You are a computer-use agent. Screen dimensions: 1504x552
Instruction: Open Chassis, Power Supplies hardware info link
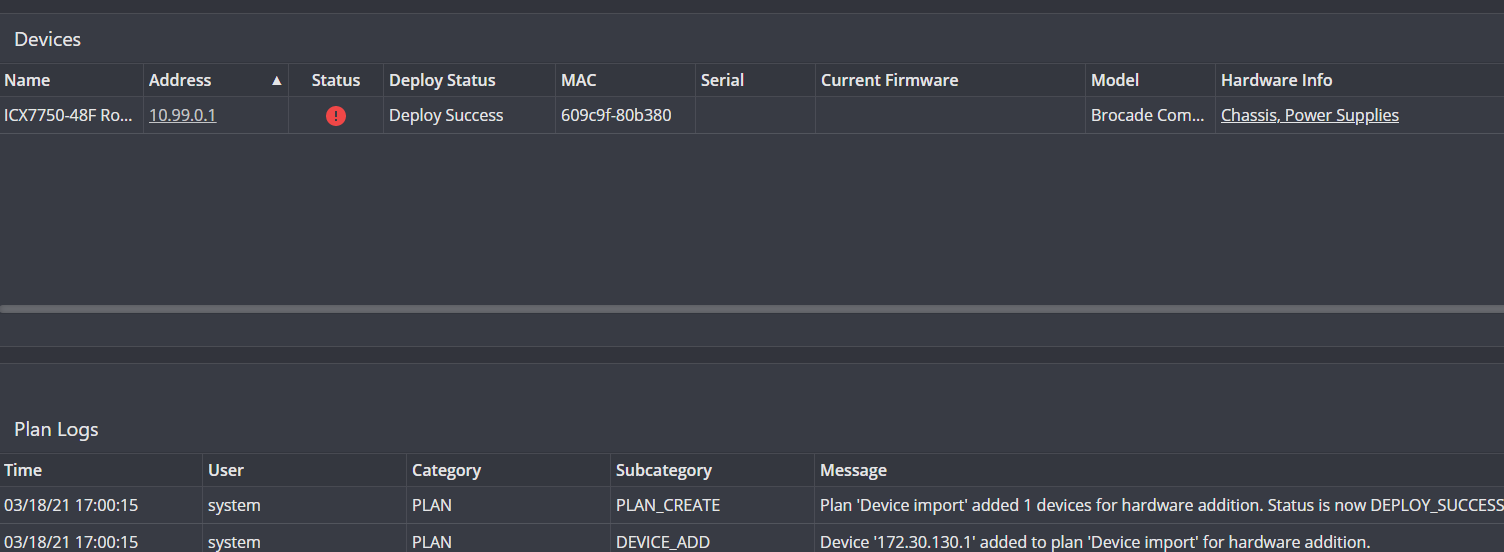click(x=1309, y=116)
